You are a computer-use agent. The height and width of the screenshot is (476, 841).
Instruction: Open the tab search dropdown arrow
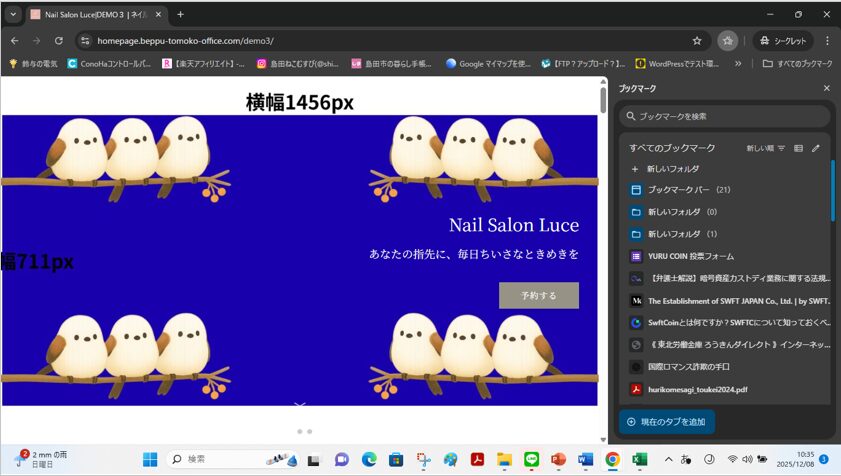tap(13, 14)
